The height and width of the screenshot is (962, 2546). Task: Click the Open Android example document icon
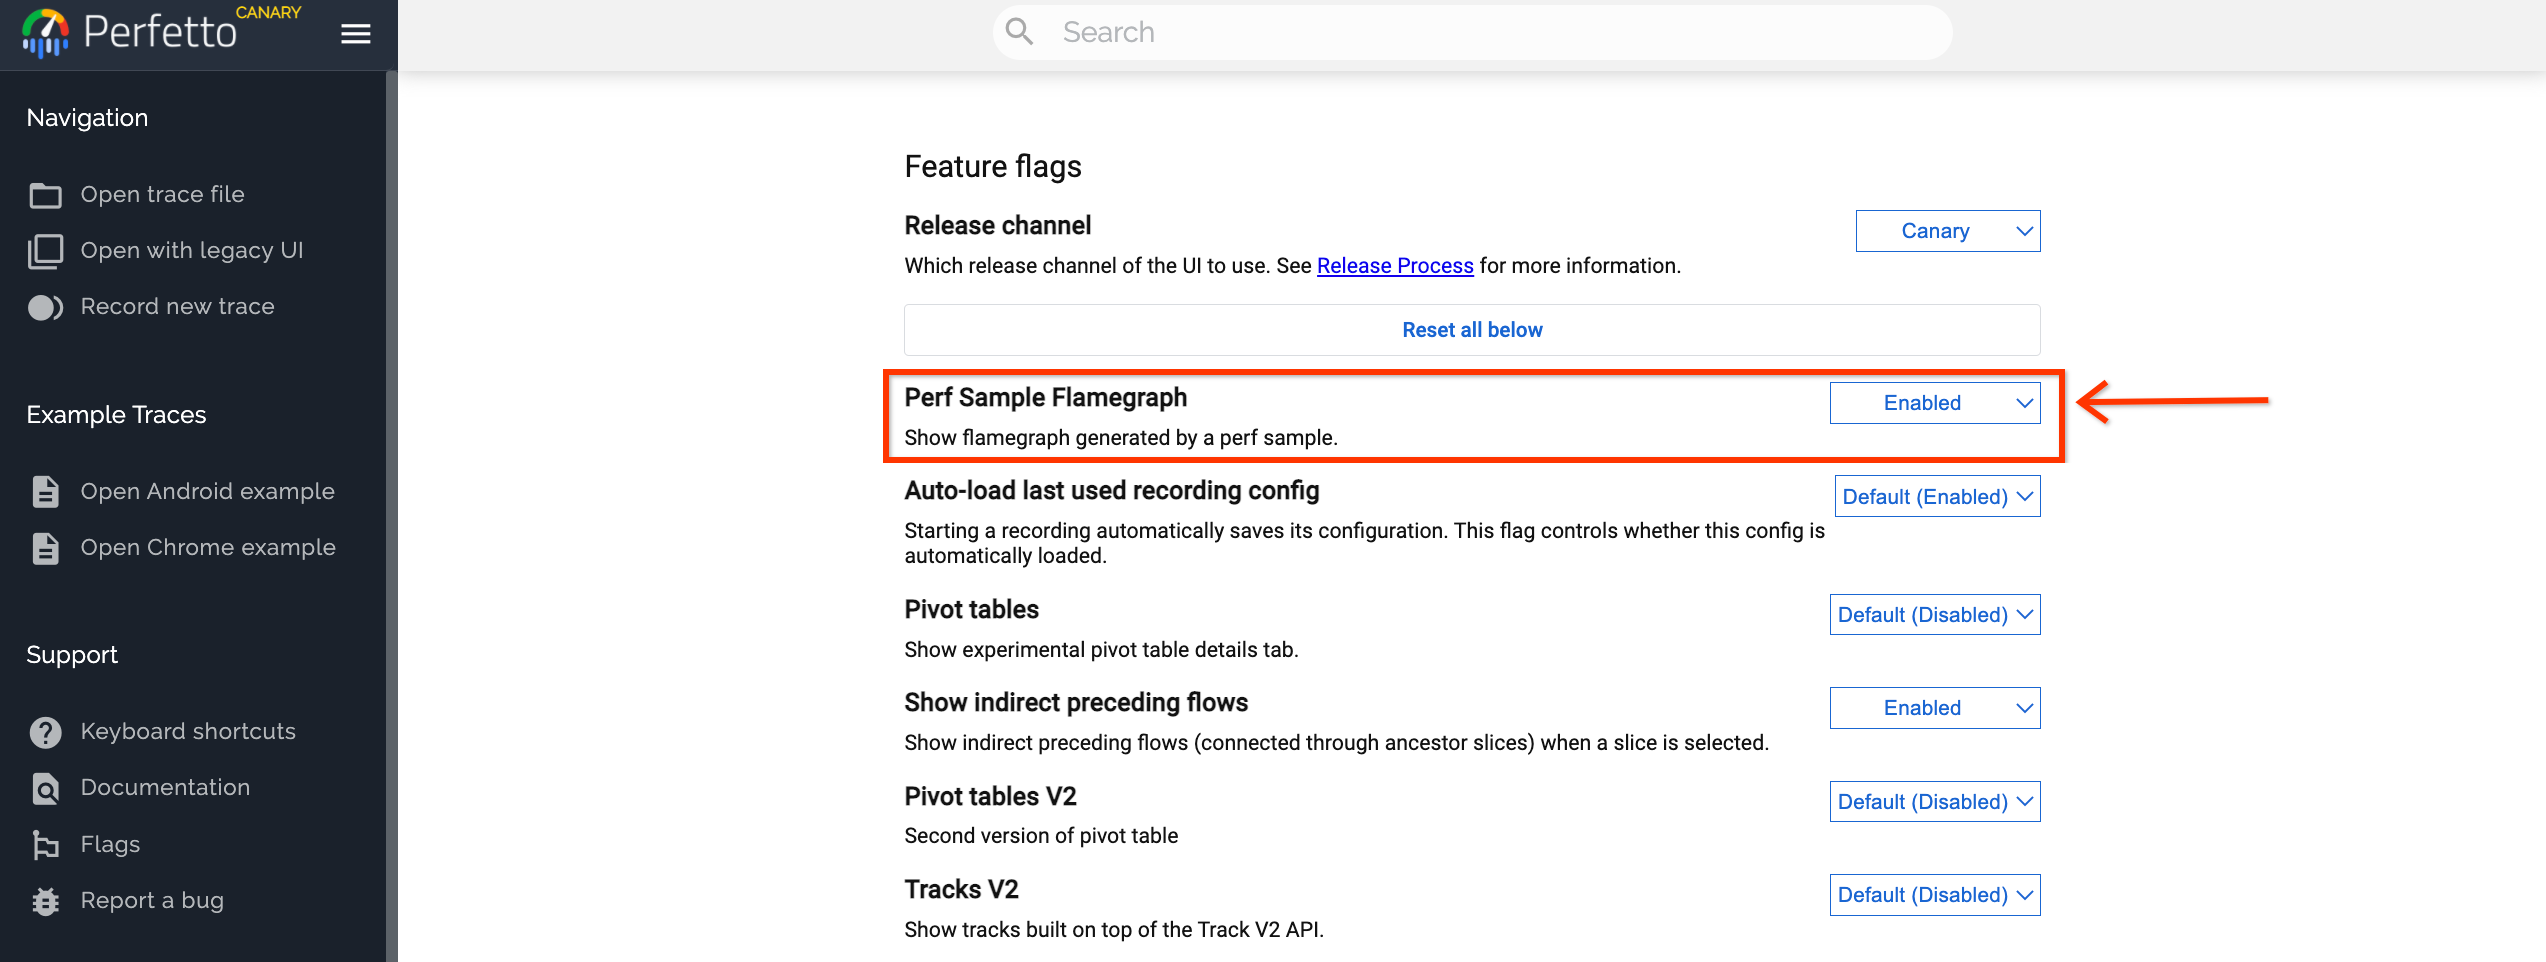pyautogui.click(x=45, y=492)
